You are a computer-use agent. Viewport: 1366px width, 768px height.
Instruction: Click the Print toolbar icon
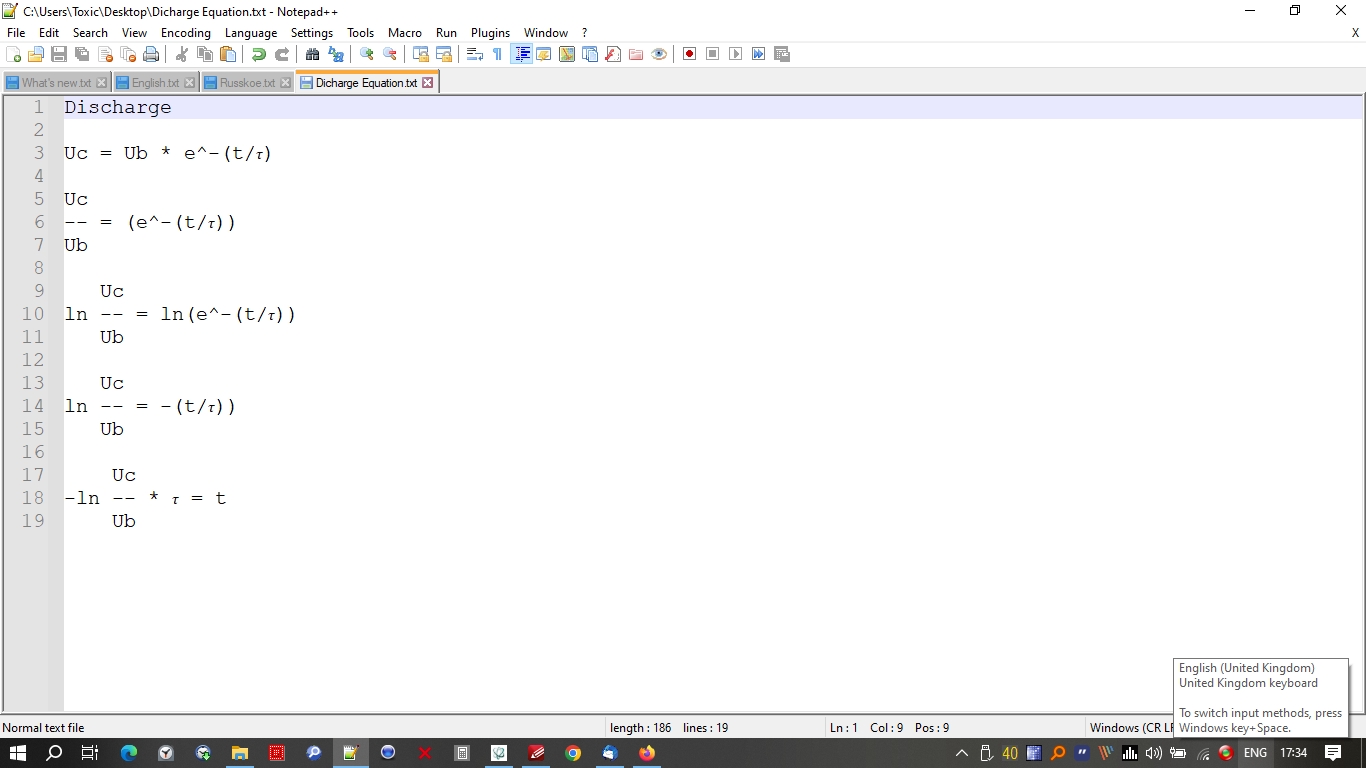coord(151,54)
